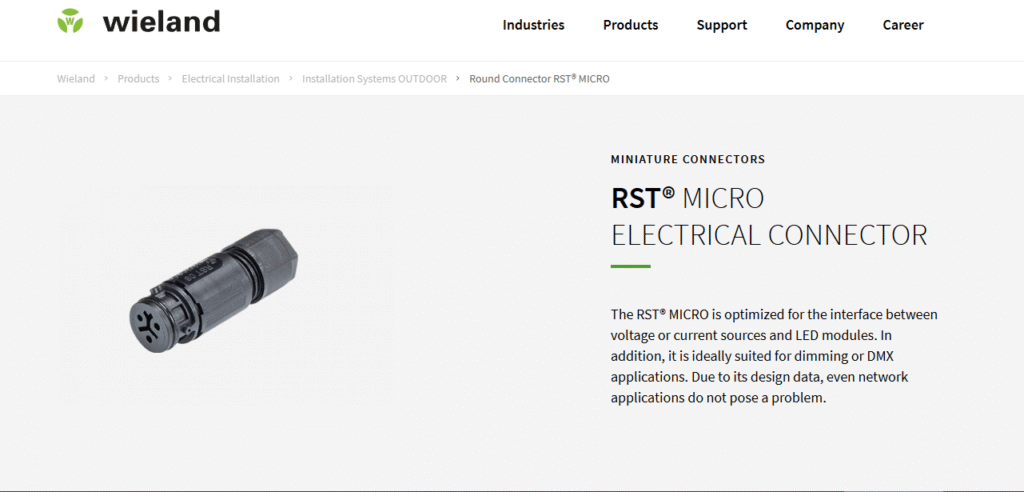The image size is (1024, 492).
Task: Open Installation Systems OUTDOOR breadcrumb
Action: (374, 78)
